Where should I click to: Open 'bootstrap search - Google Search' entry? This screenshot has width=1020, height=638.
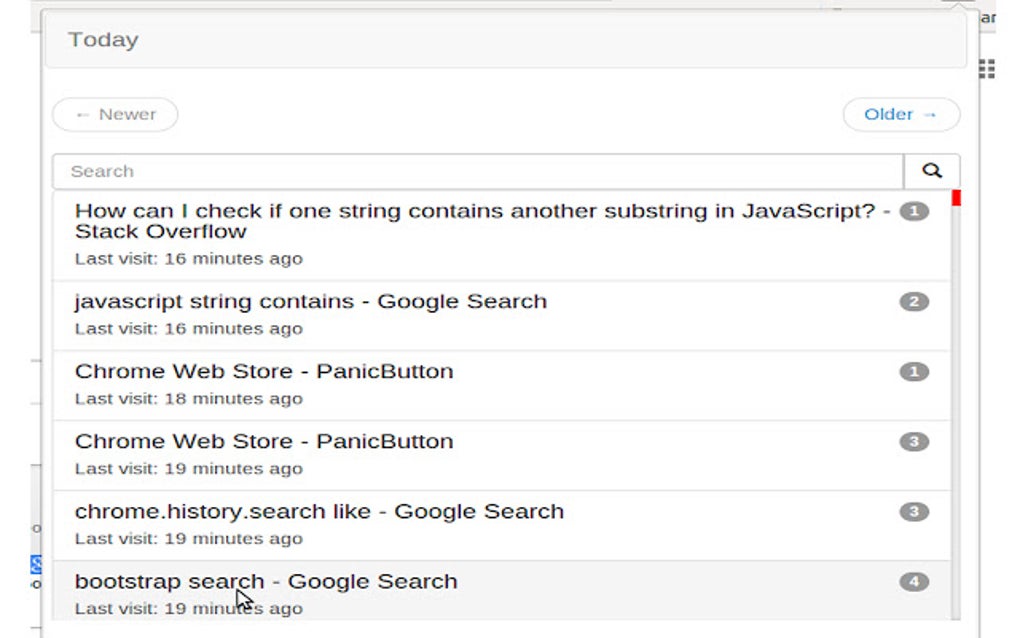pos(266,582)
